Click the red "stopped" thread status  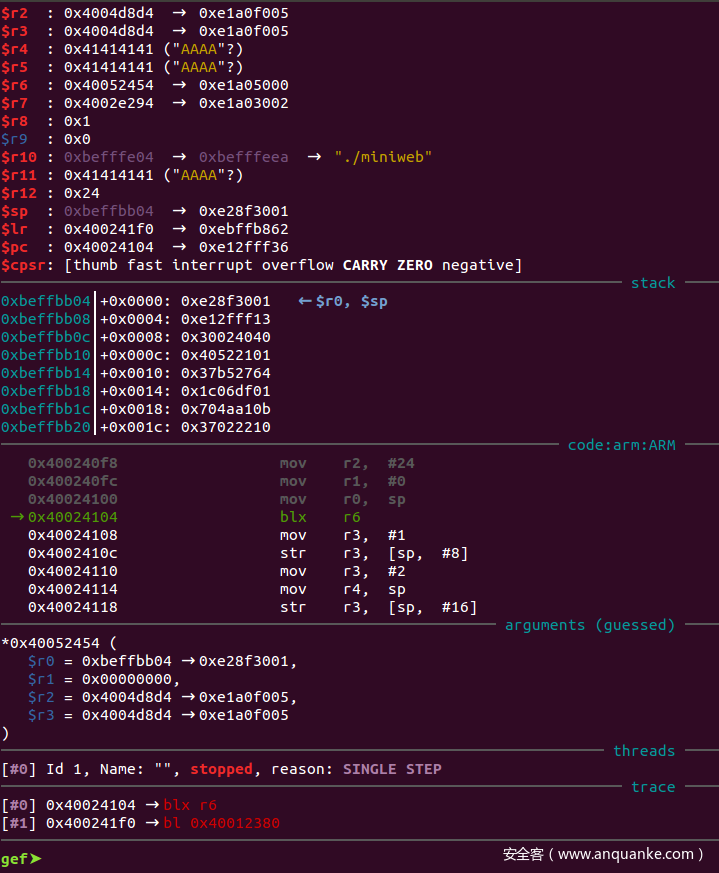(x=222, y=769)
